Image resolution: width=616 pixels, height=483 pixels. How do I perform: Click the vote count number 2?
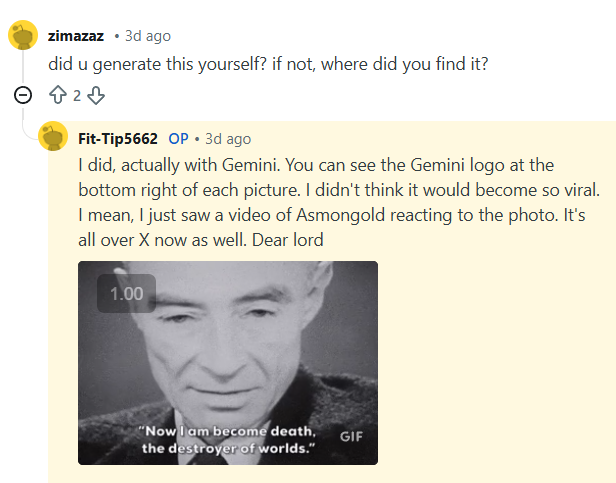tap(77, 96)
